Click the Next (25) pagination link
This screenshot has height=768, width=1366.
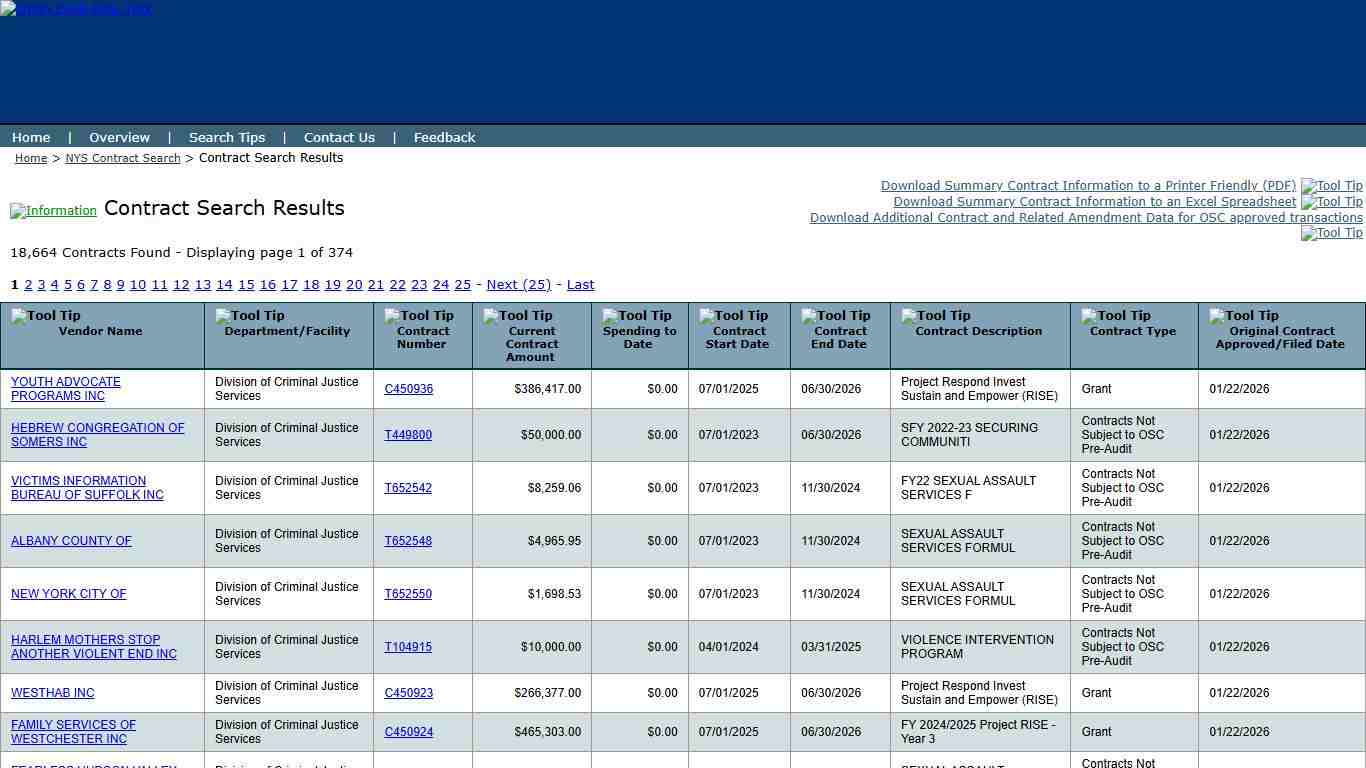pos(518,285)
